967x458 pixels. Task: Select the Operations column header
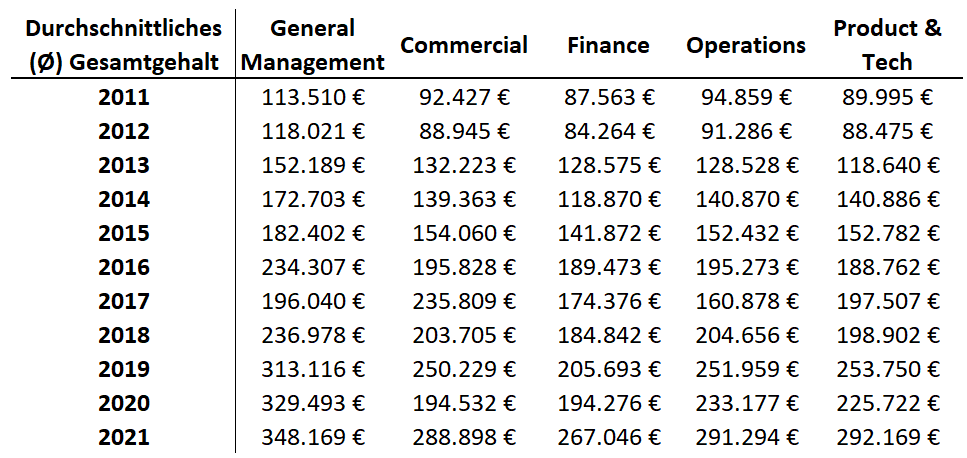pyautogui.click(x=746, y=45)
